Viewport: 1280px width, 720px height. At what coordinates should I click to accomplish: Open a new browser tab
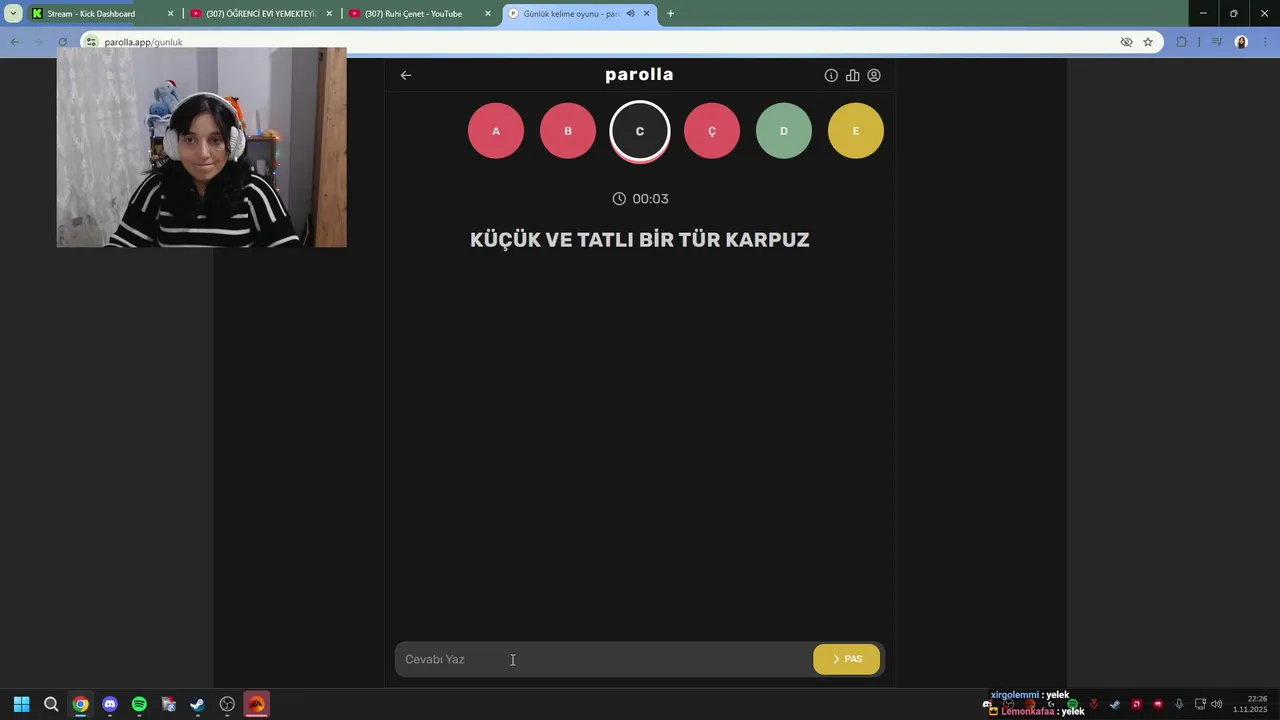pyautogui.click(x=670, y=14)
